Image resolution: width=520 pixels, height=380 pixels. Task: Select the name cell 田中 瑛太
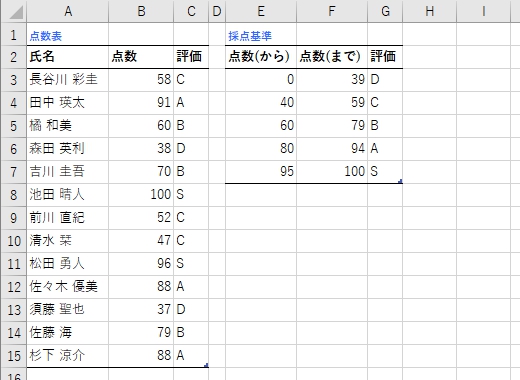click(x=68, y=103)
